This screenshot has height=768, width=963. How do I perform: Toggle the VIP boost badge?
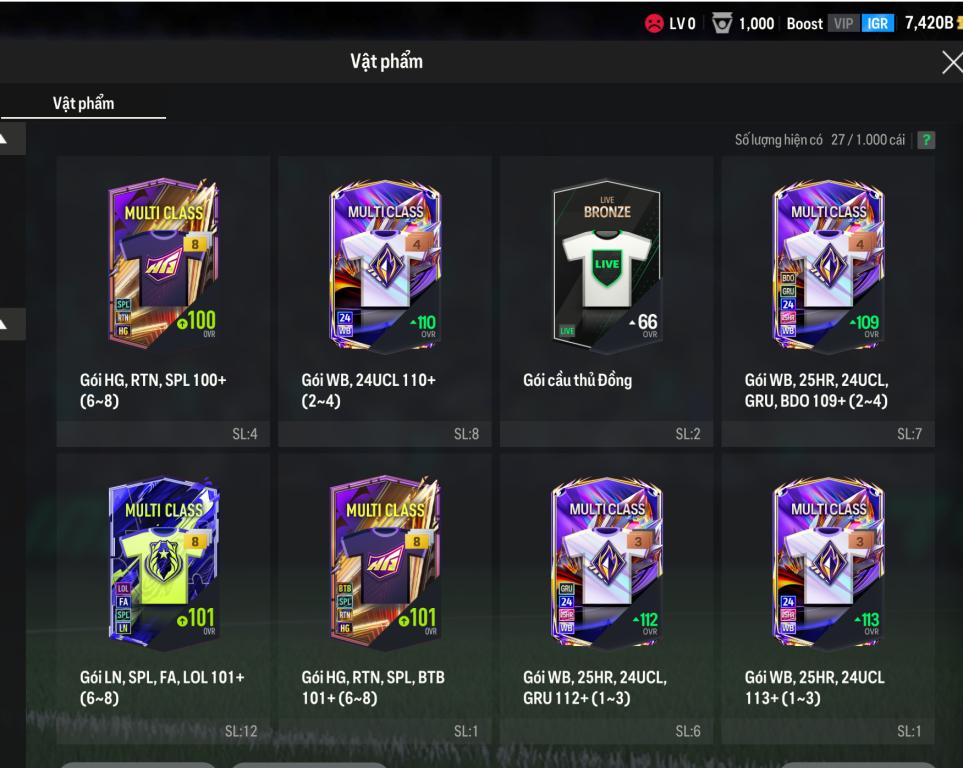pyautogui.click(x=843, y=23)
